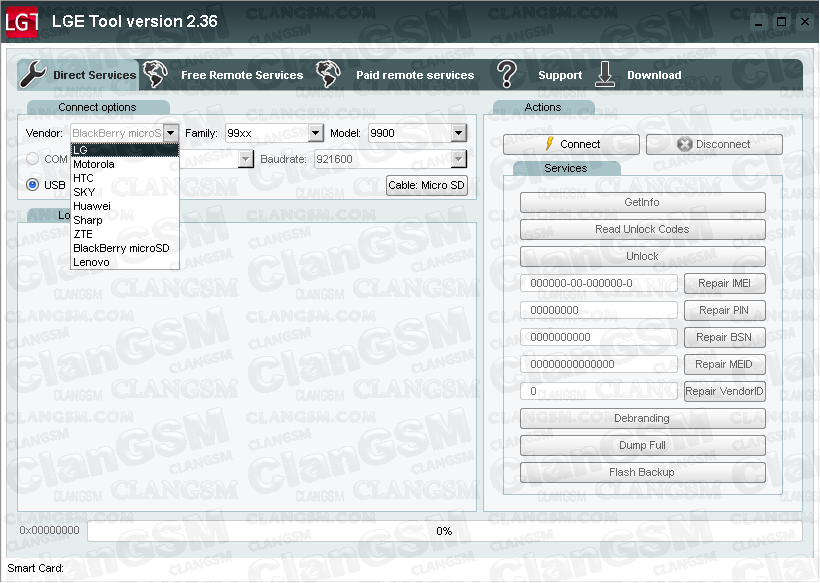Click the globe icon beside Free Remote Services
Image resolution: width=820 pixels, height=583 pixels.
coord(155,74)
